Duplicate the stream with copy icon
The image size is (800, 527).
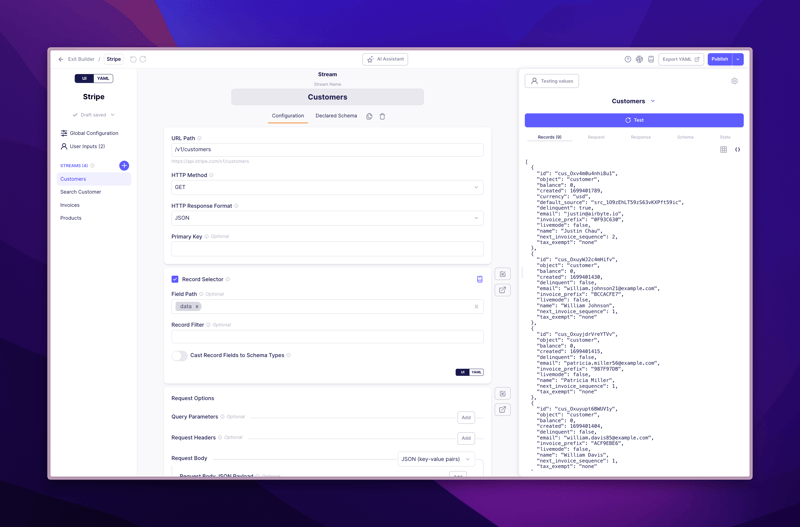369,116
